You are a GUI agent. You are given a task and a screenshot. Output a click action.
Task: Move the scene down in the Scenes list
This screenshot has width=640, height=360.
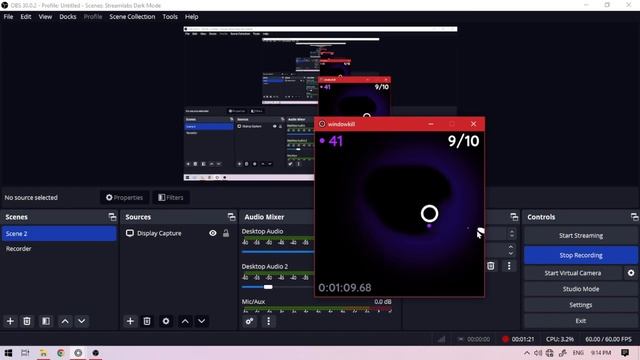point(82,321)
